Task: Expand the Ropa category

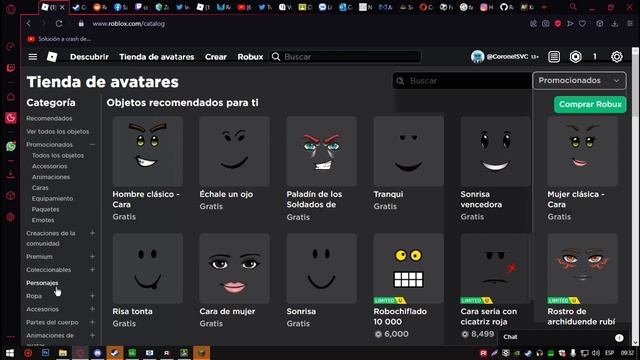Action: [92, 296]
